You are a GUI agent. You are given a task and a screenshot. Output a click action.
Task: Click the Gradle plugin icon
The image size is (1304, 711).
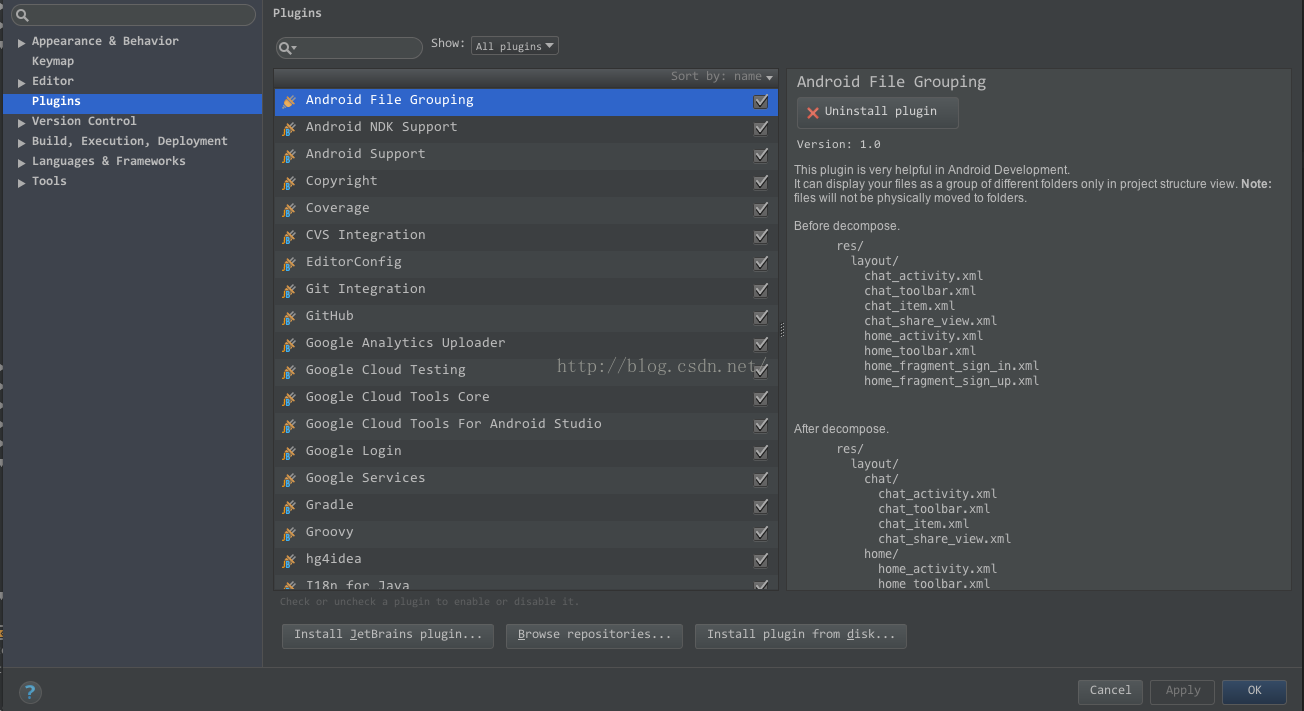[x=289, y=506]
